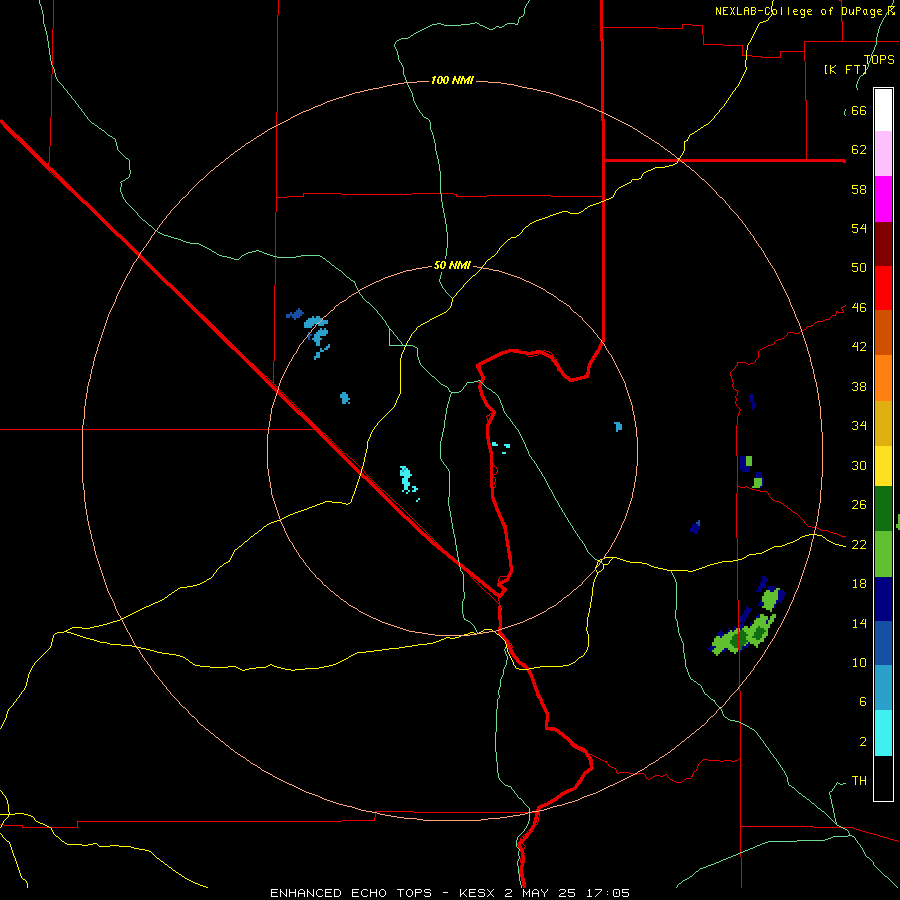Click the '46' legend value

[x=859, y=307]
